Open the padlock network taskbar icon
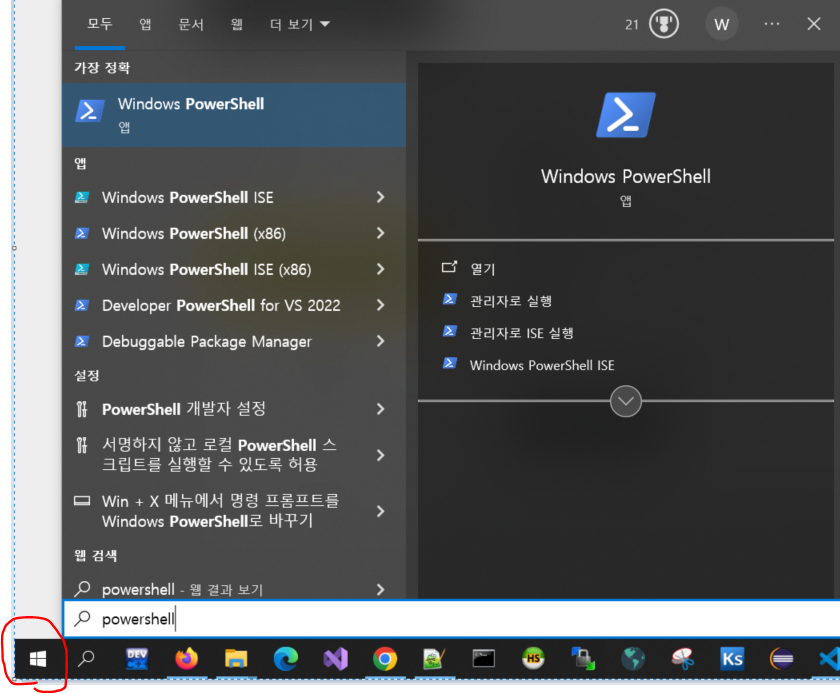 (583, 659)
